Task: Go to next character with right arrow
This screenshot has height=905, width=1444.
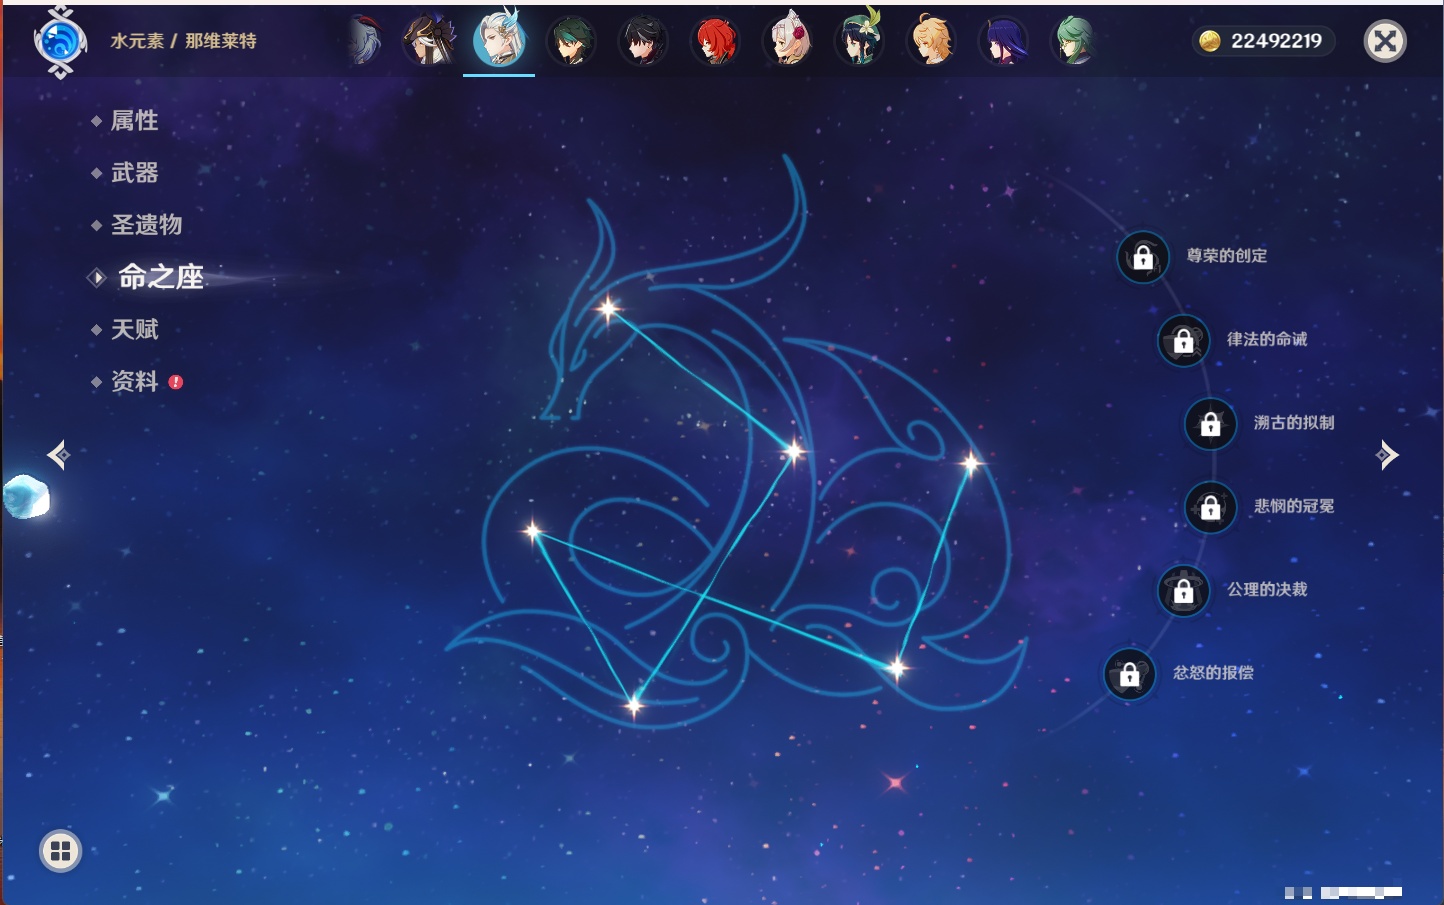Action: tap(1387, 455)
